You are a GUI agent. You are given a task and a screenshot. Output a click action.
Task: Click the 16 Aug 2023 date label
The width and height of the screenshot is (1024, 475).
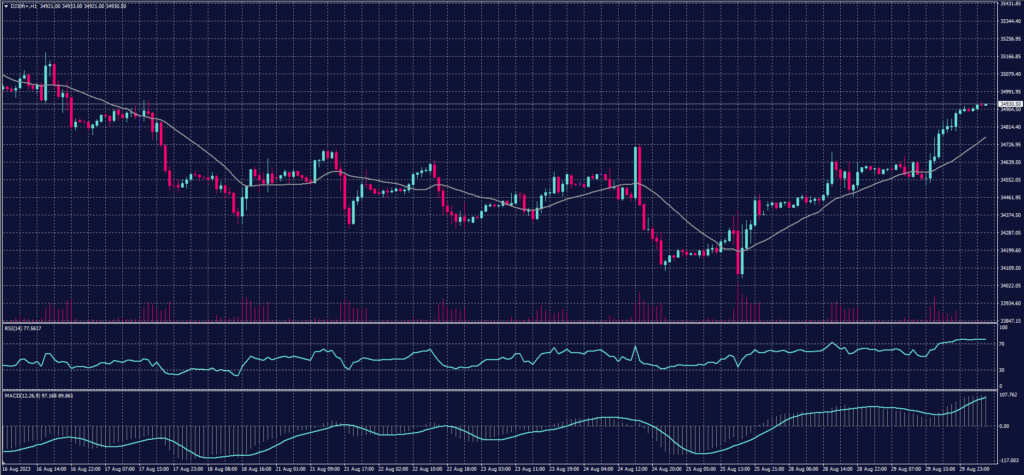click(17, 468)
